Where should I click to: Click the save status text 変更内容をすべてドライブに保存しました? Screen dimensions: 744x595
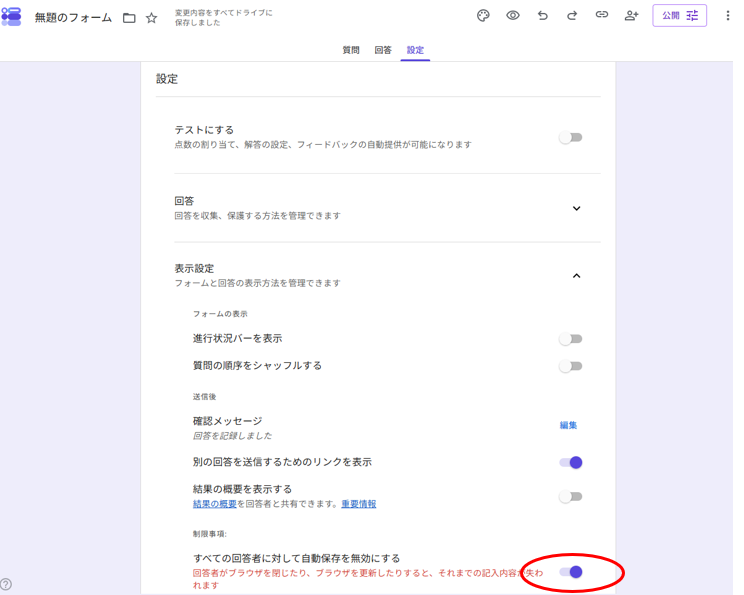(x=223, y=18)
